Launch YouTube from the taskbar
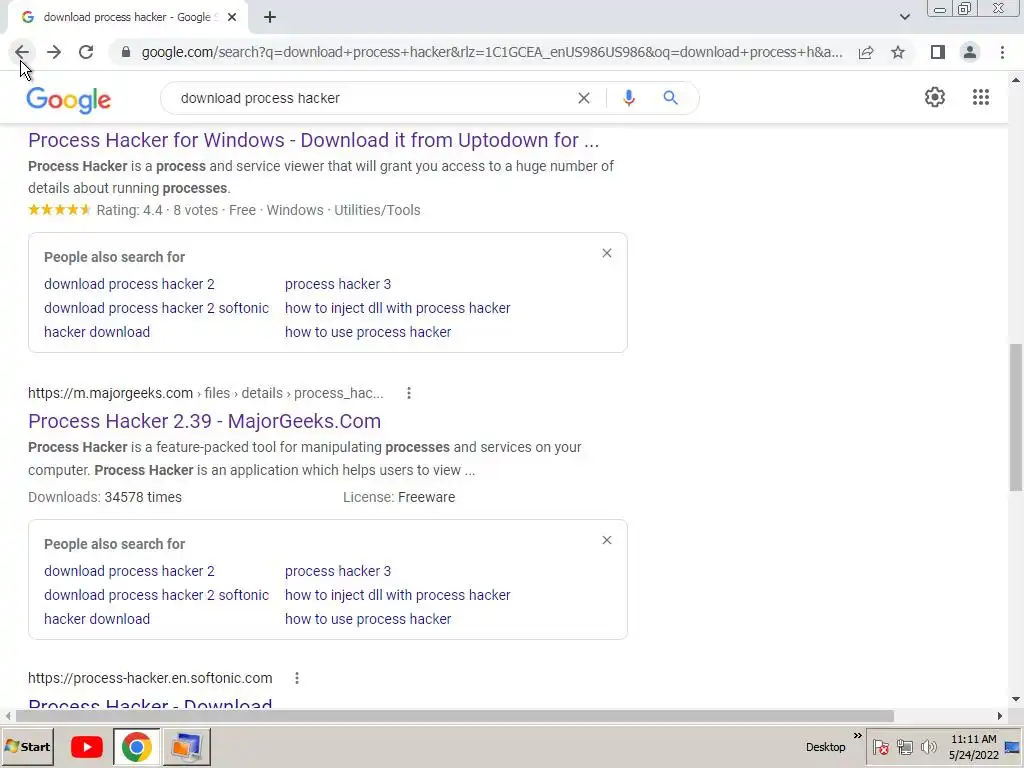Image resolution: width=1024 pixels, height=768 pixels. point(86,746)
